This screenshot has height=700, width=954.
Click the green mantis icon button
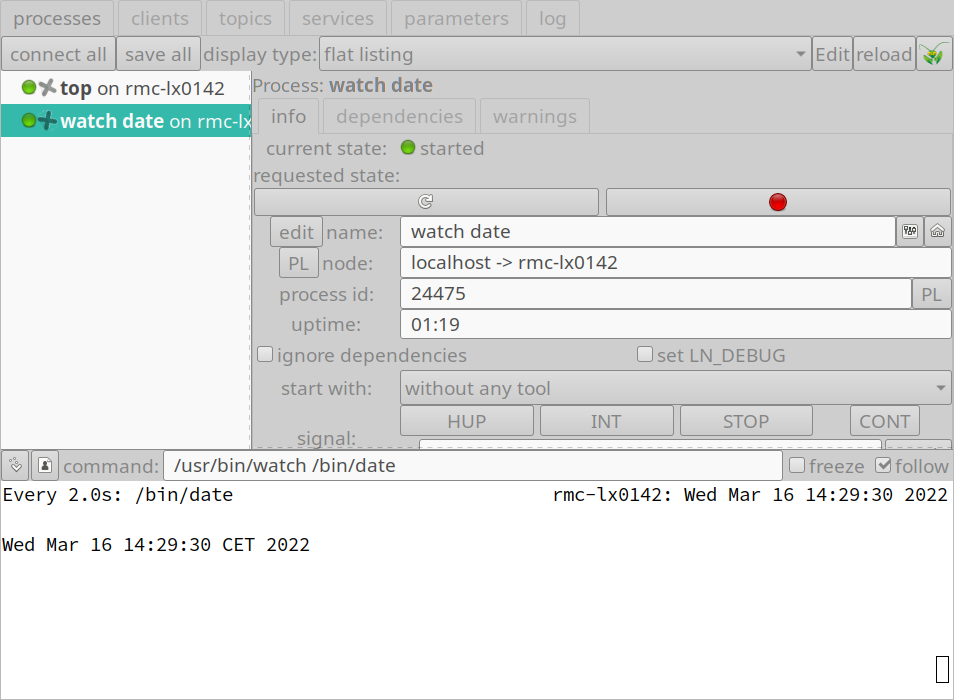(x=934, y=54)
